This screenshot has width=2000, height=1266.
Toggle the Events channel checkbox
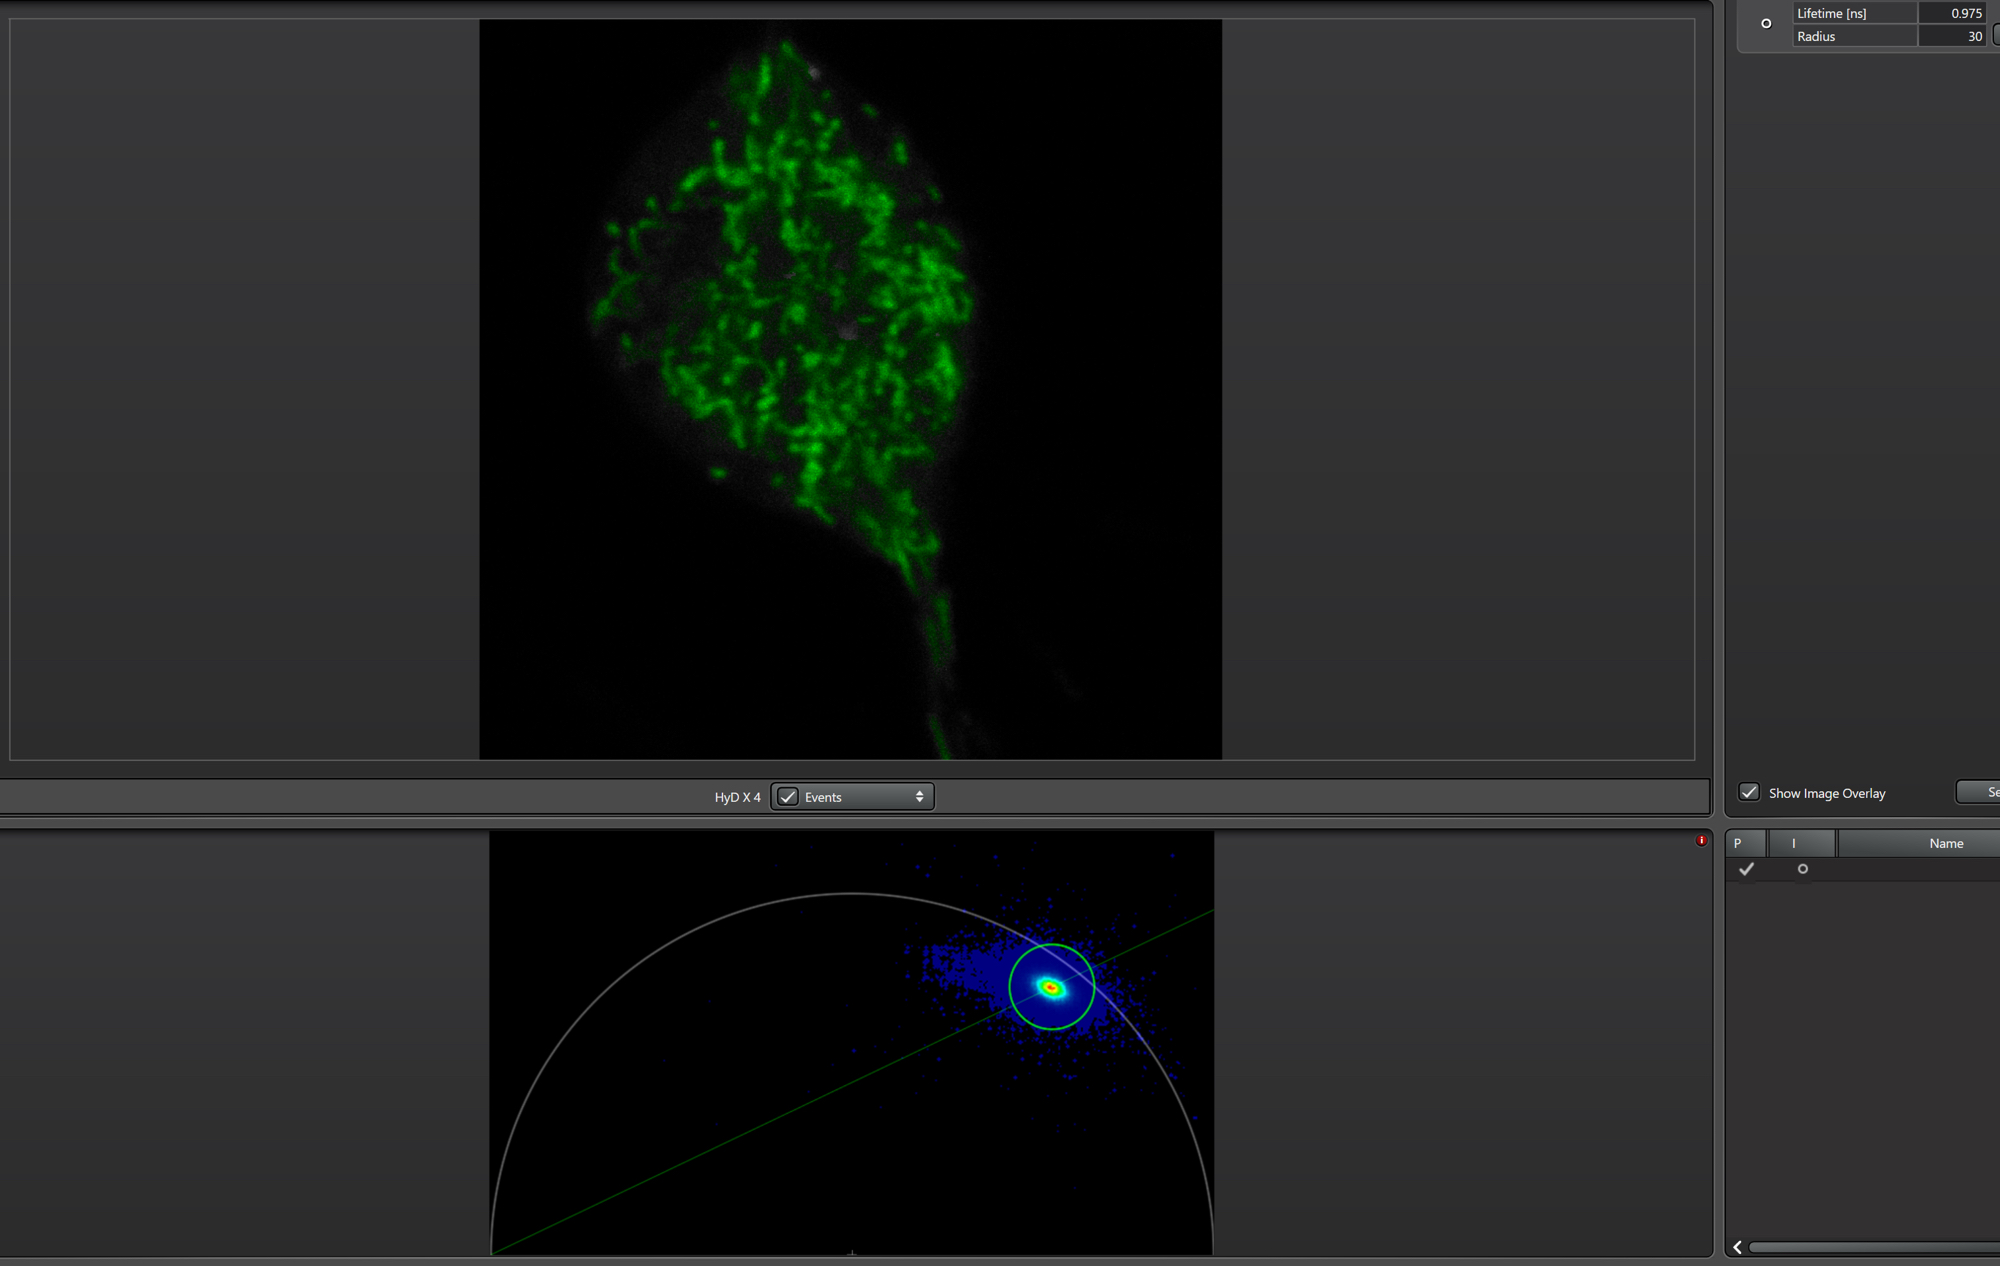click(x=788, y=797)
